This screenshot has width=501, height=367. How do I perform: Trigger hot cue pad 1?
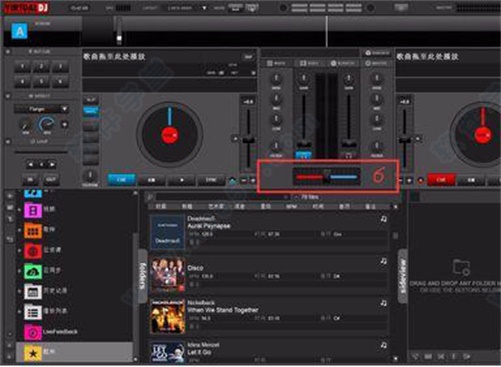click(x=22, y=67)
